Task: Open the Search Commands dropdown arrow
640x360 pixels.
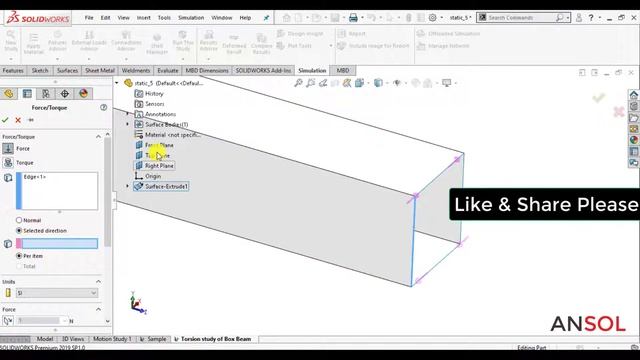Action: click(568, 18)
